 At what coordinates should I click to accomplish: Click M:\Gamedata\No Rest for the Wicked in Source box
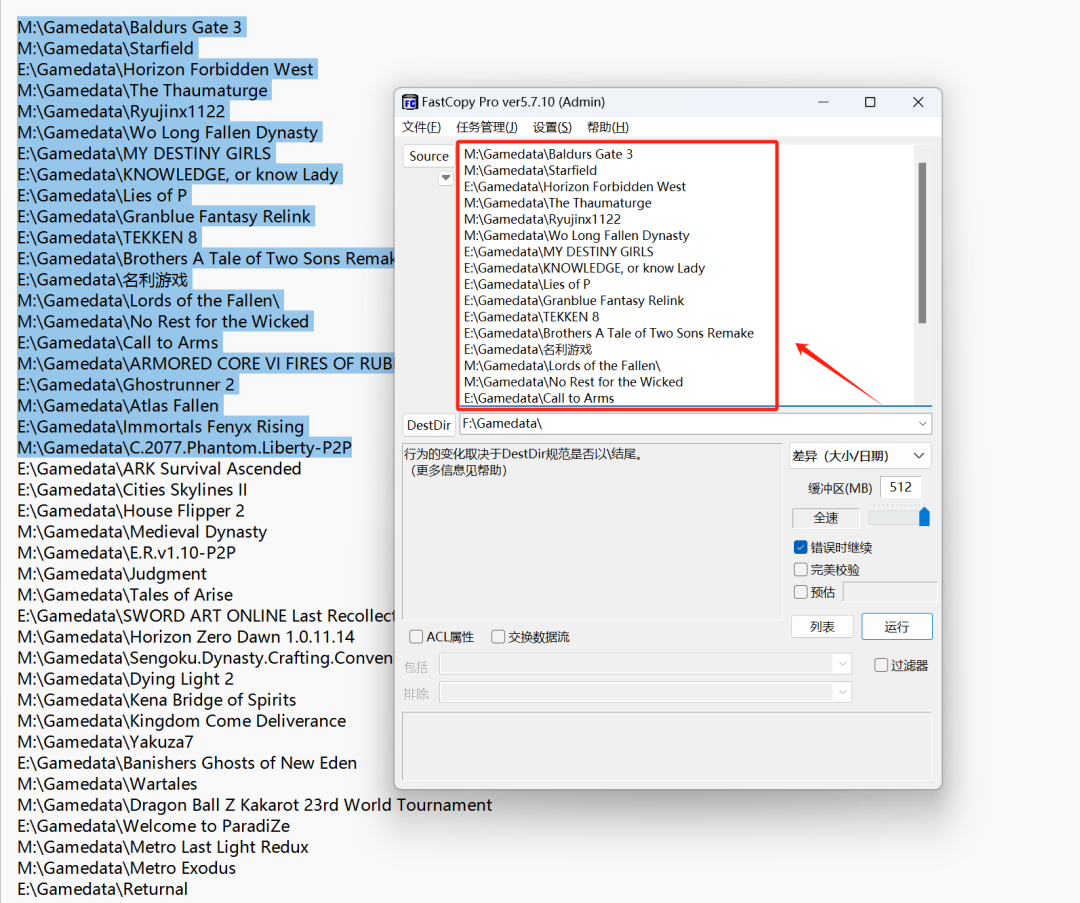click(573, 382)
